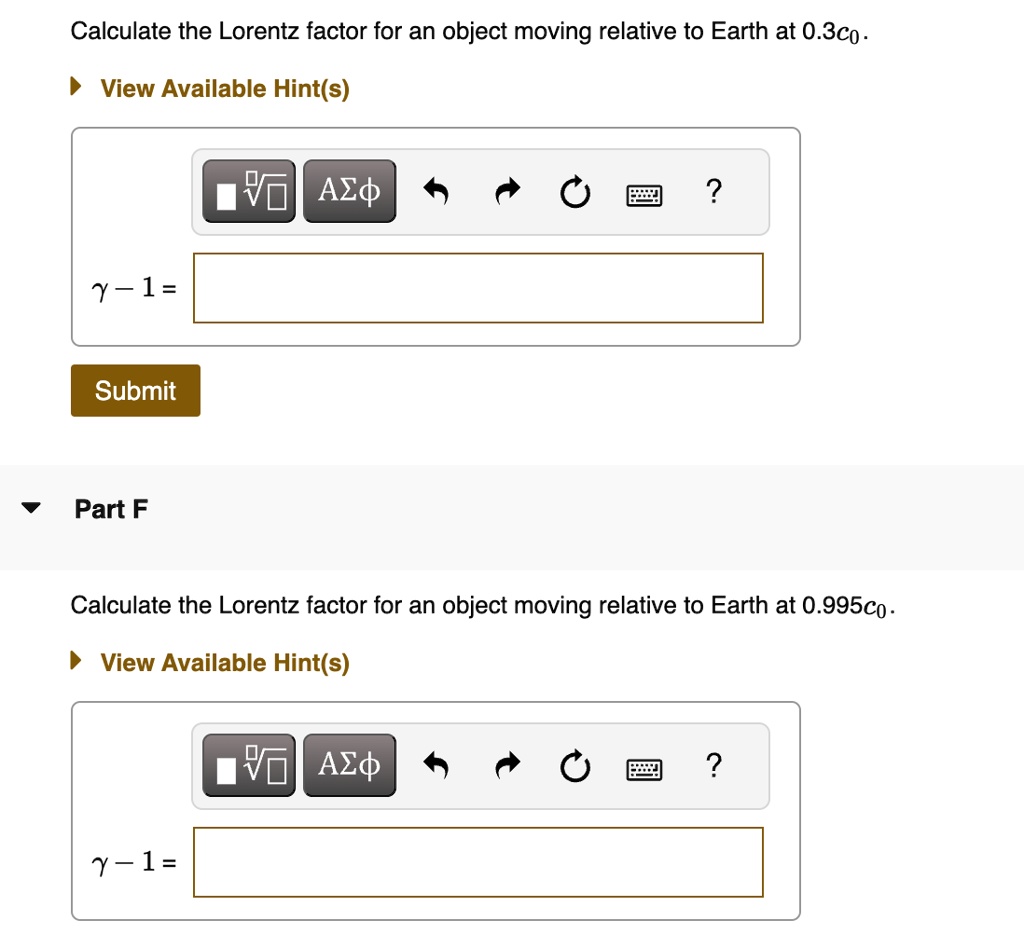Click the redo arrow in Part E editor
The width and height of the screenshot is (1024, 934).
(506, 190)
